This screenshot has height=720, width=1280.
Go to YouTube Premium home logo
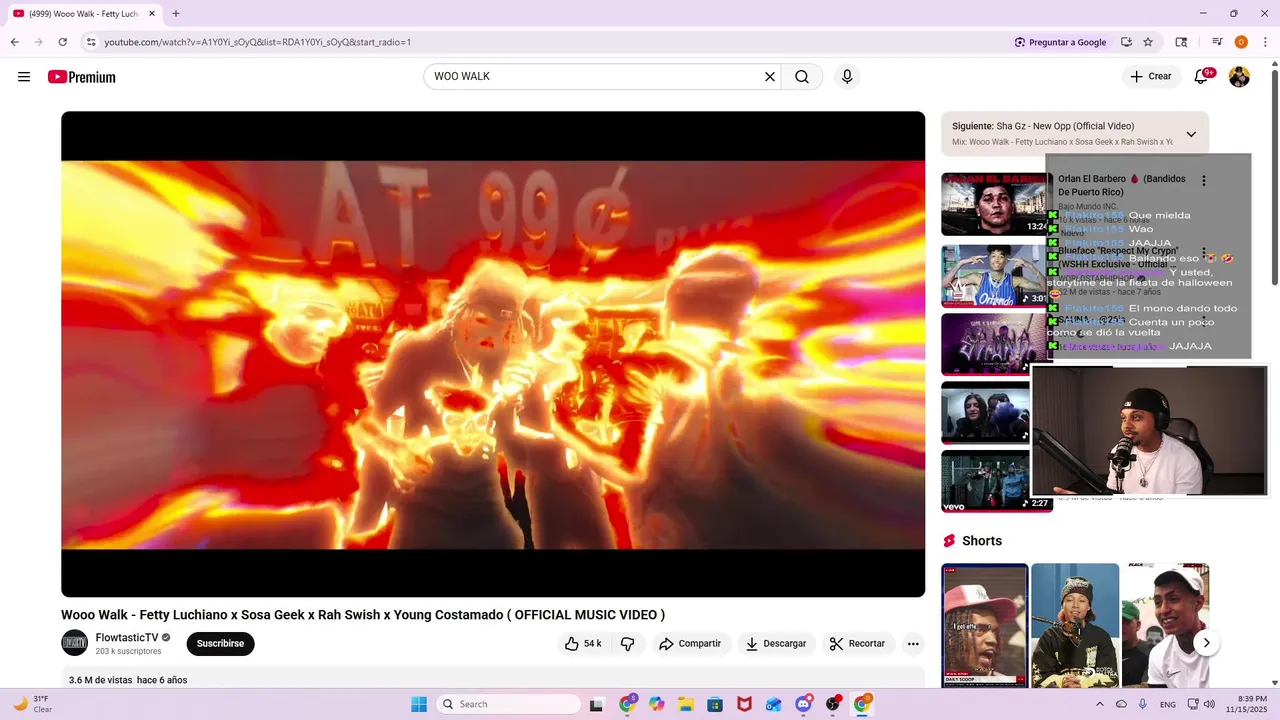pos(82,77)
